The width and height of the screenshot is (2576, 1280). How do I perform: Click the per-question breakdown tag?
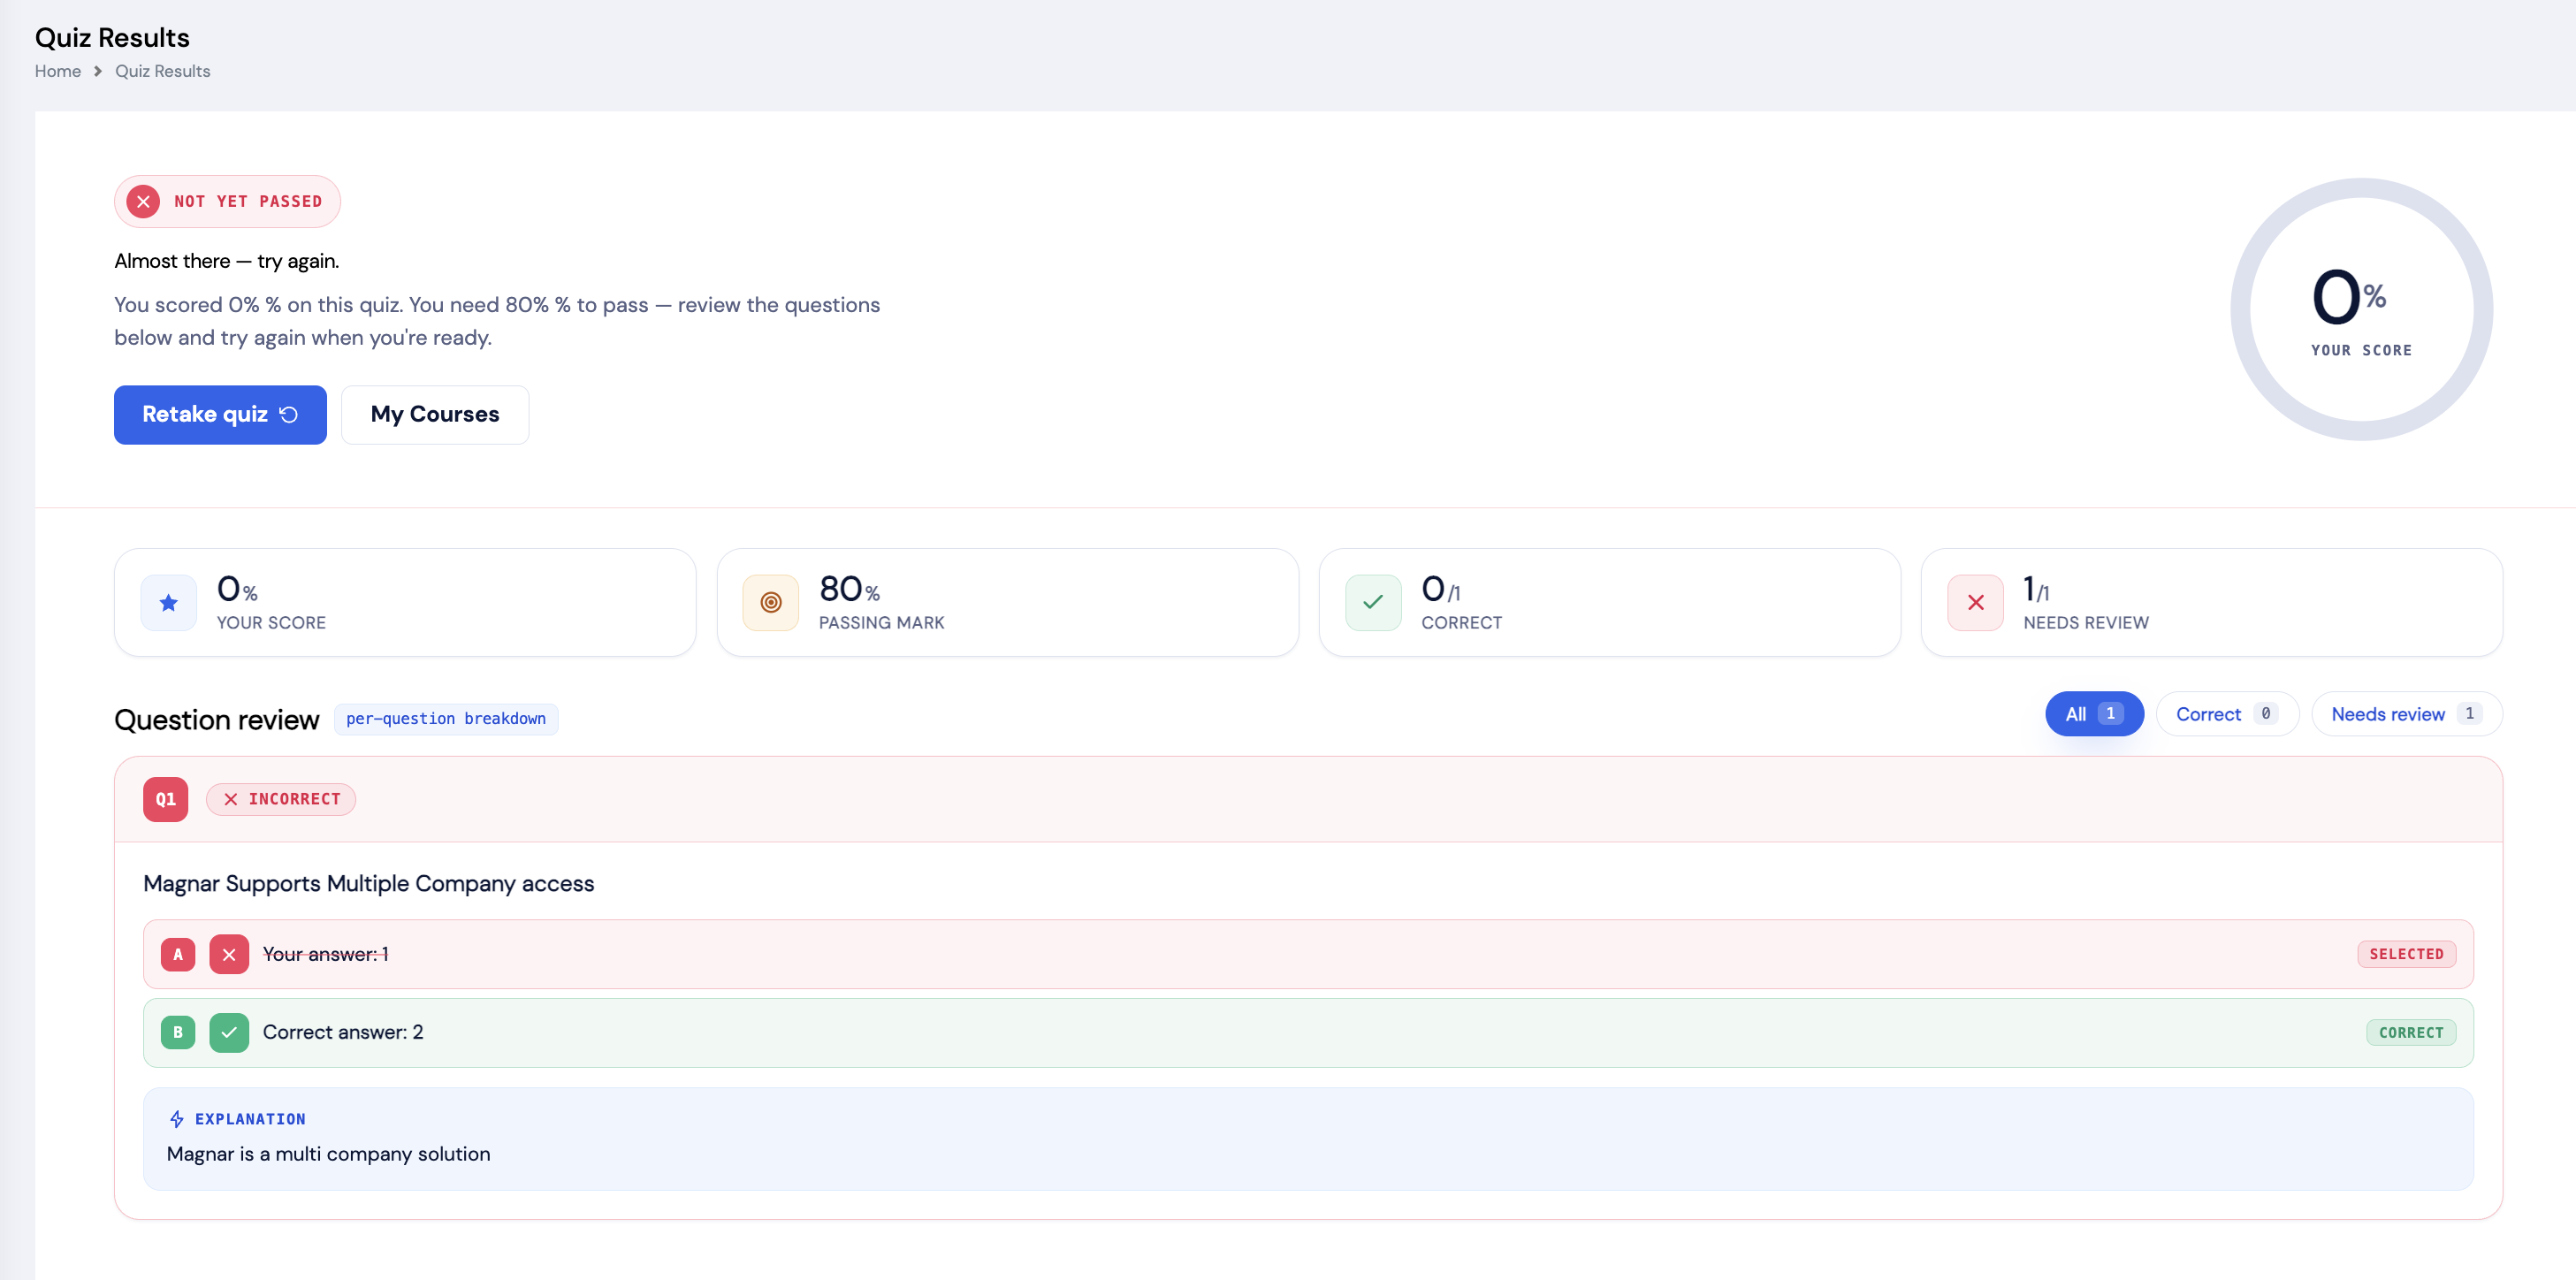click(446, 719)
